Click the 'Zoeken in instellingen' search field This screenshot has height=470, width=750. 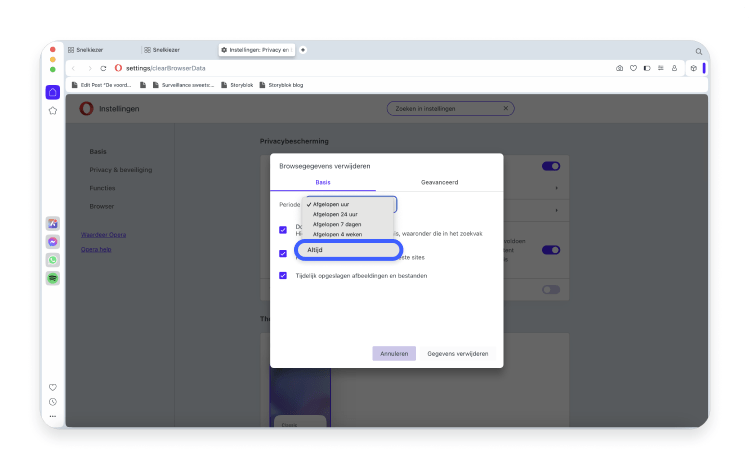tap(450, 108)
